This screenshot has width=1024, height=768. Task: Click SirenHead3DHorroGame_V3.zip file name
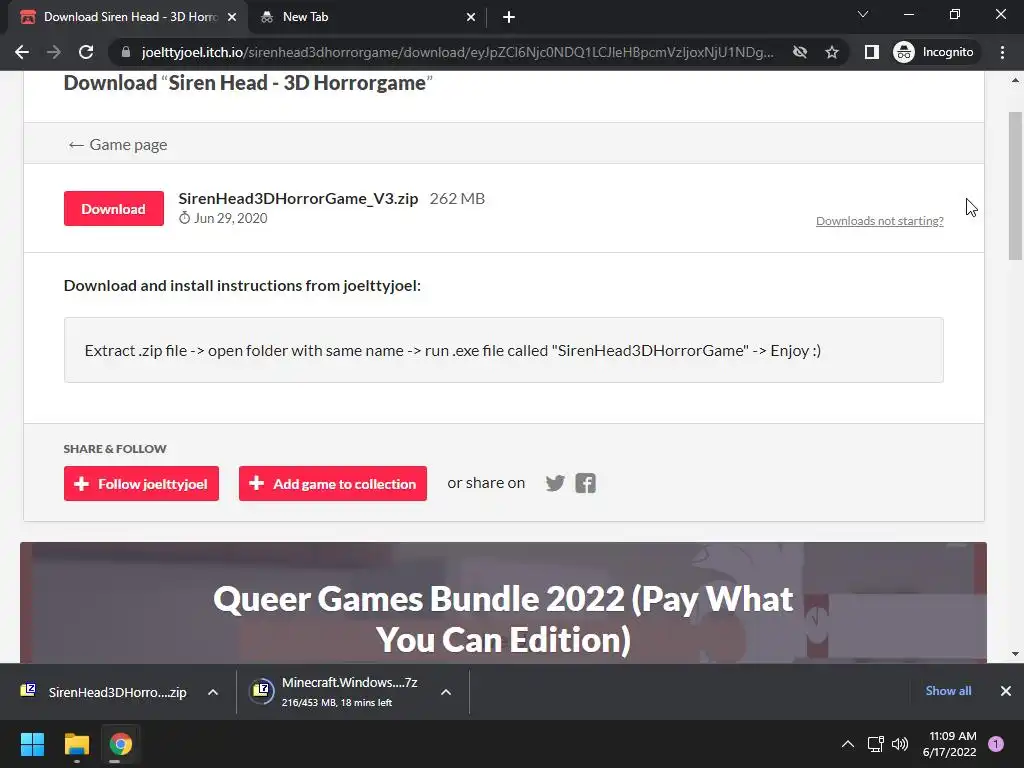(x=298, y=199)
